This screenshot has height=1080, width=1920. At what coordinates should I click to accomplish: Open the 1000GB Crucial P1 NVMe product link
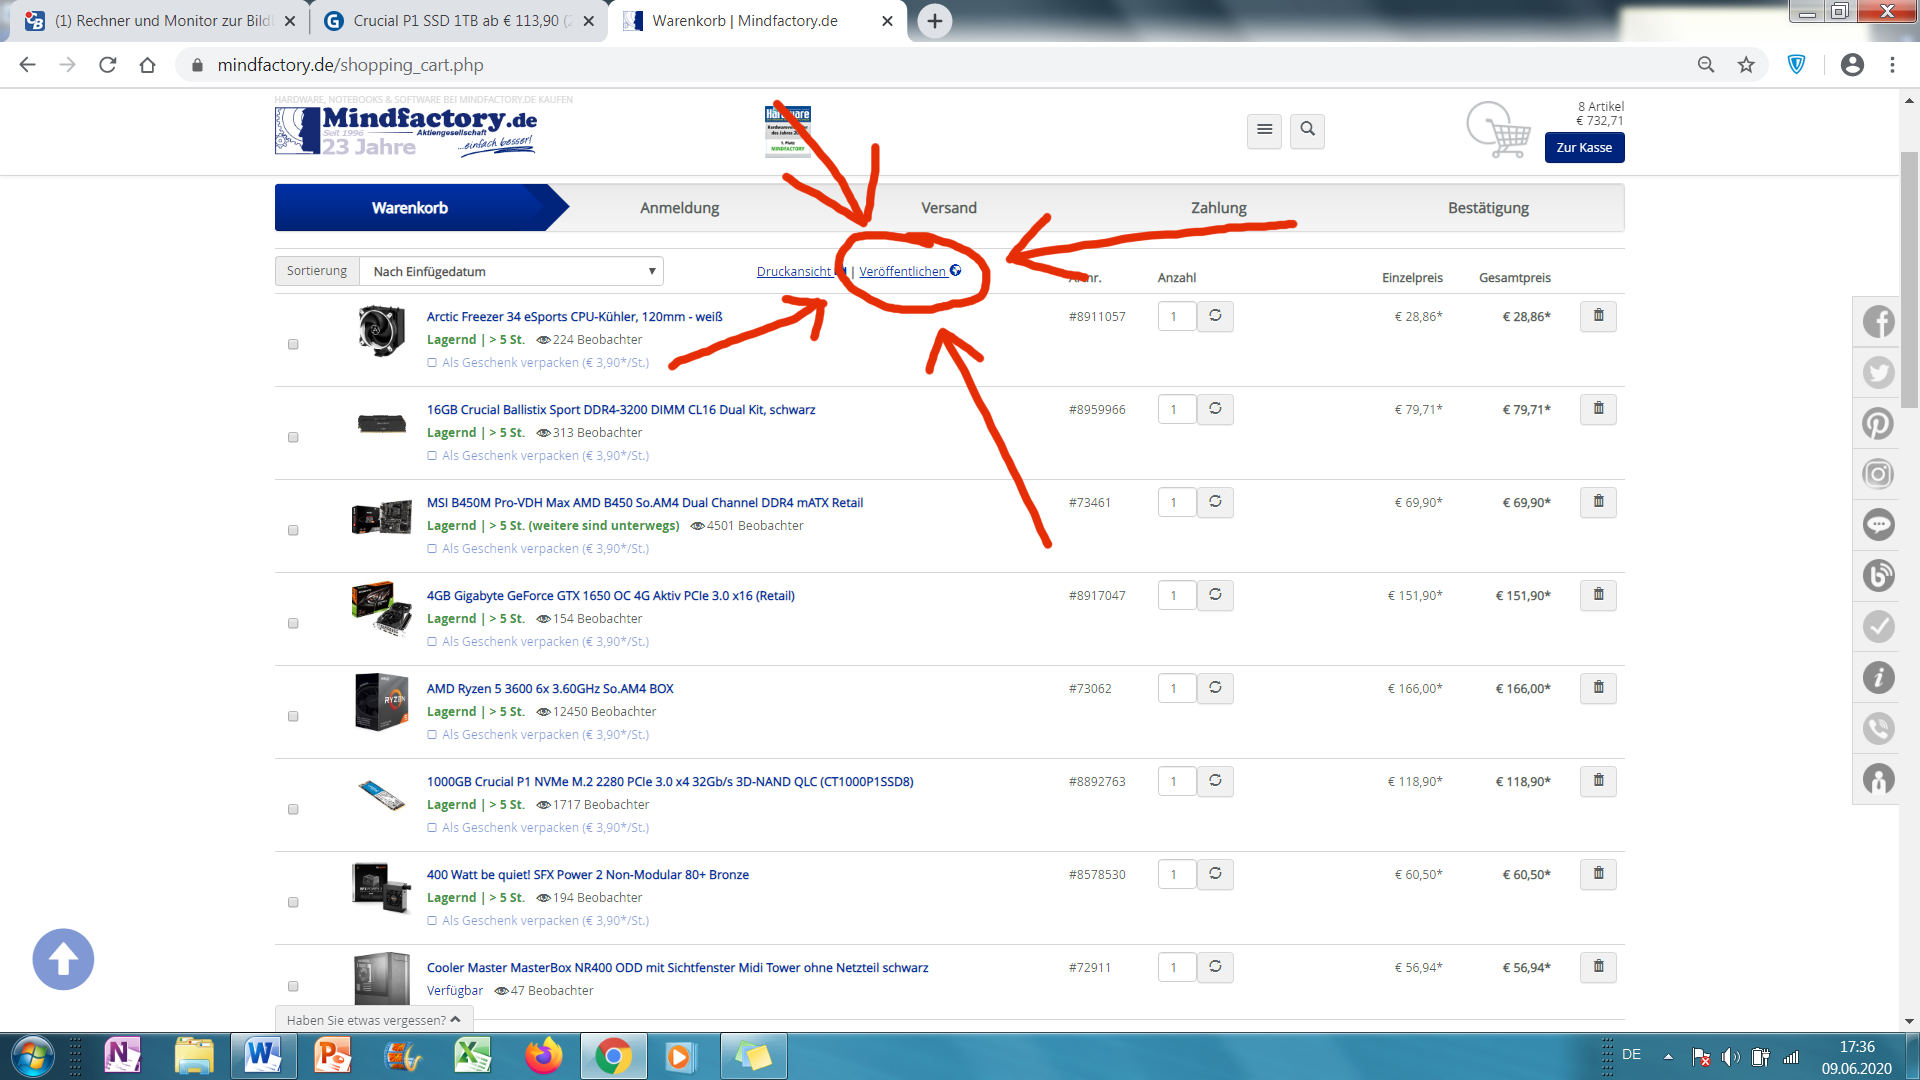(x=670, y=782)
